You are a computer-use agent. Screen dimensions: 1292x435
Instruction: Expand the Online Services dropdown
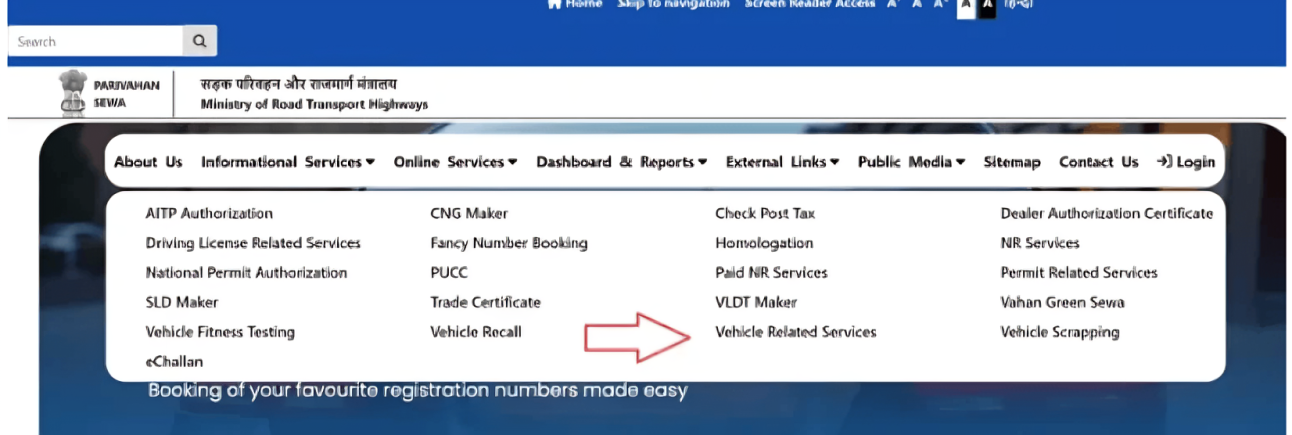tap(455, 162)
